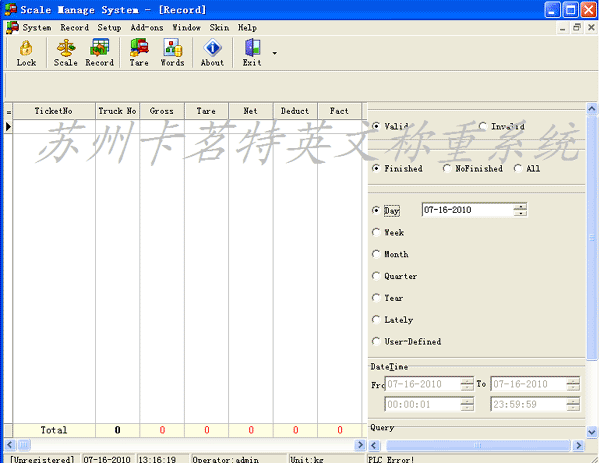Click the To date spinner
Viewport: 600px width, 463px height.
(x=573, y=384)
